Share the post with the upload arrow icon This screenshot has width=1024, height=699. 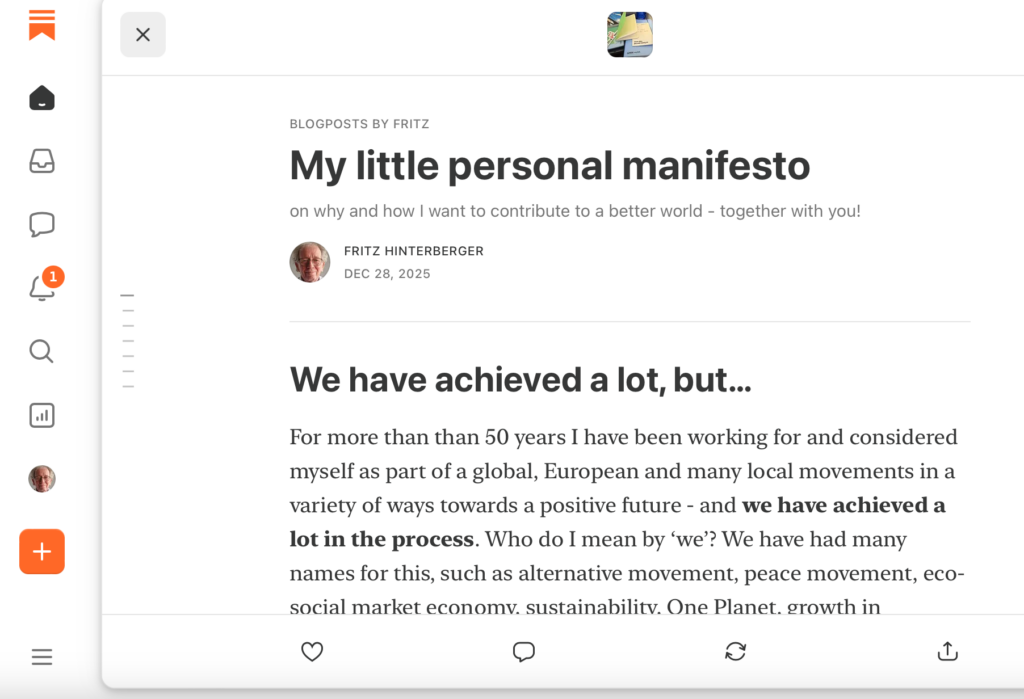(x=948, y=652)
